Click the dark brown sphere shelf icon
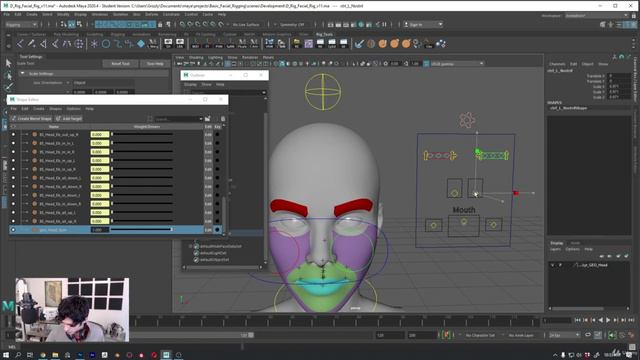 (x=371, y=43)
